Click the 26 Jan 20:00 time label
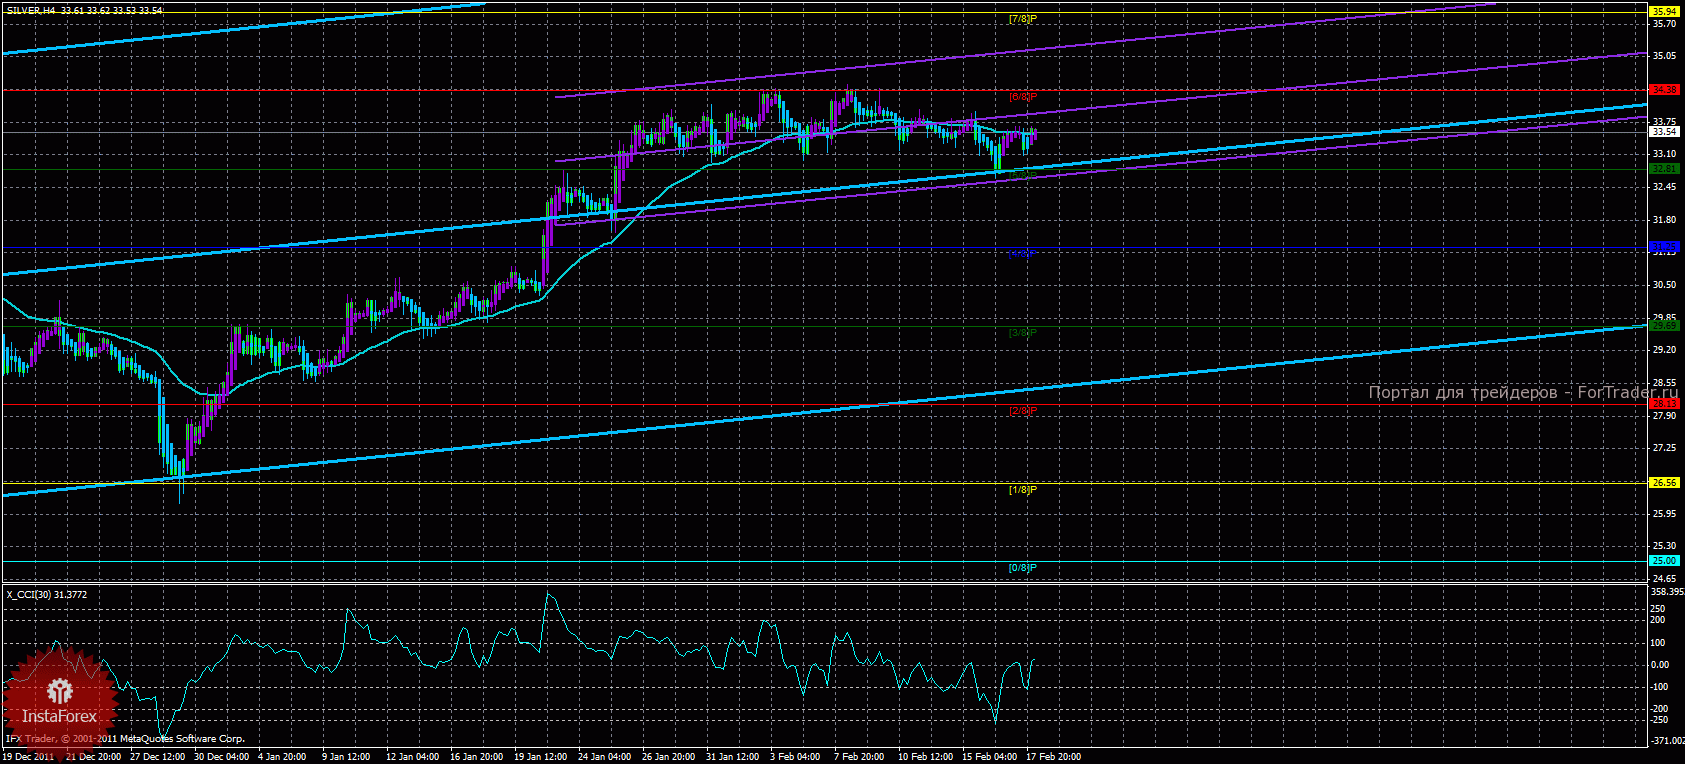 [x=669, y=757]
